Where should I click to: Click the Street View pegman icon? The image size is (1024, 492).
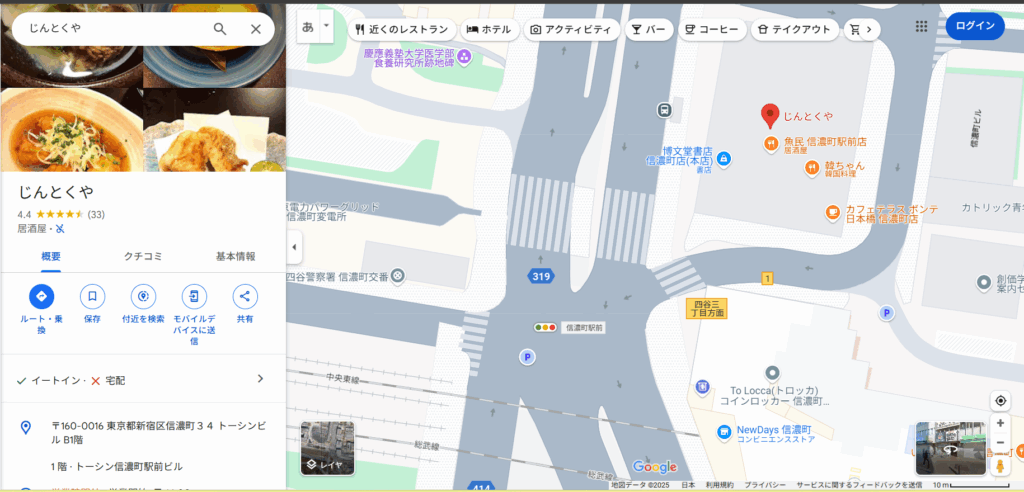tap(1000, 466)
